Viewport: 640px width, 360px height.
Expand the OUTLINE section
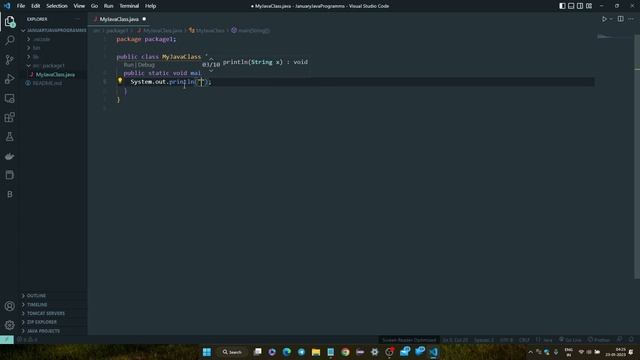pyautogui.click(x=53, y=296)
